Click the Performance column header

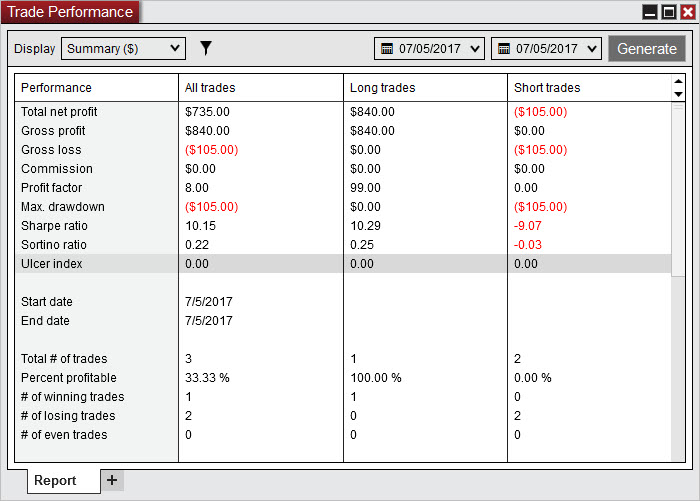(96, 88)
